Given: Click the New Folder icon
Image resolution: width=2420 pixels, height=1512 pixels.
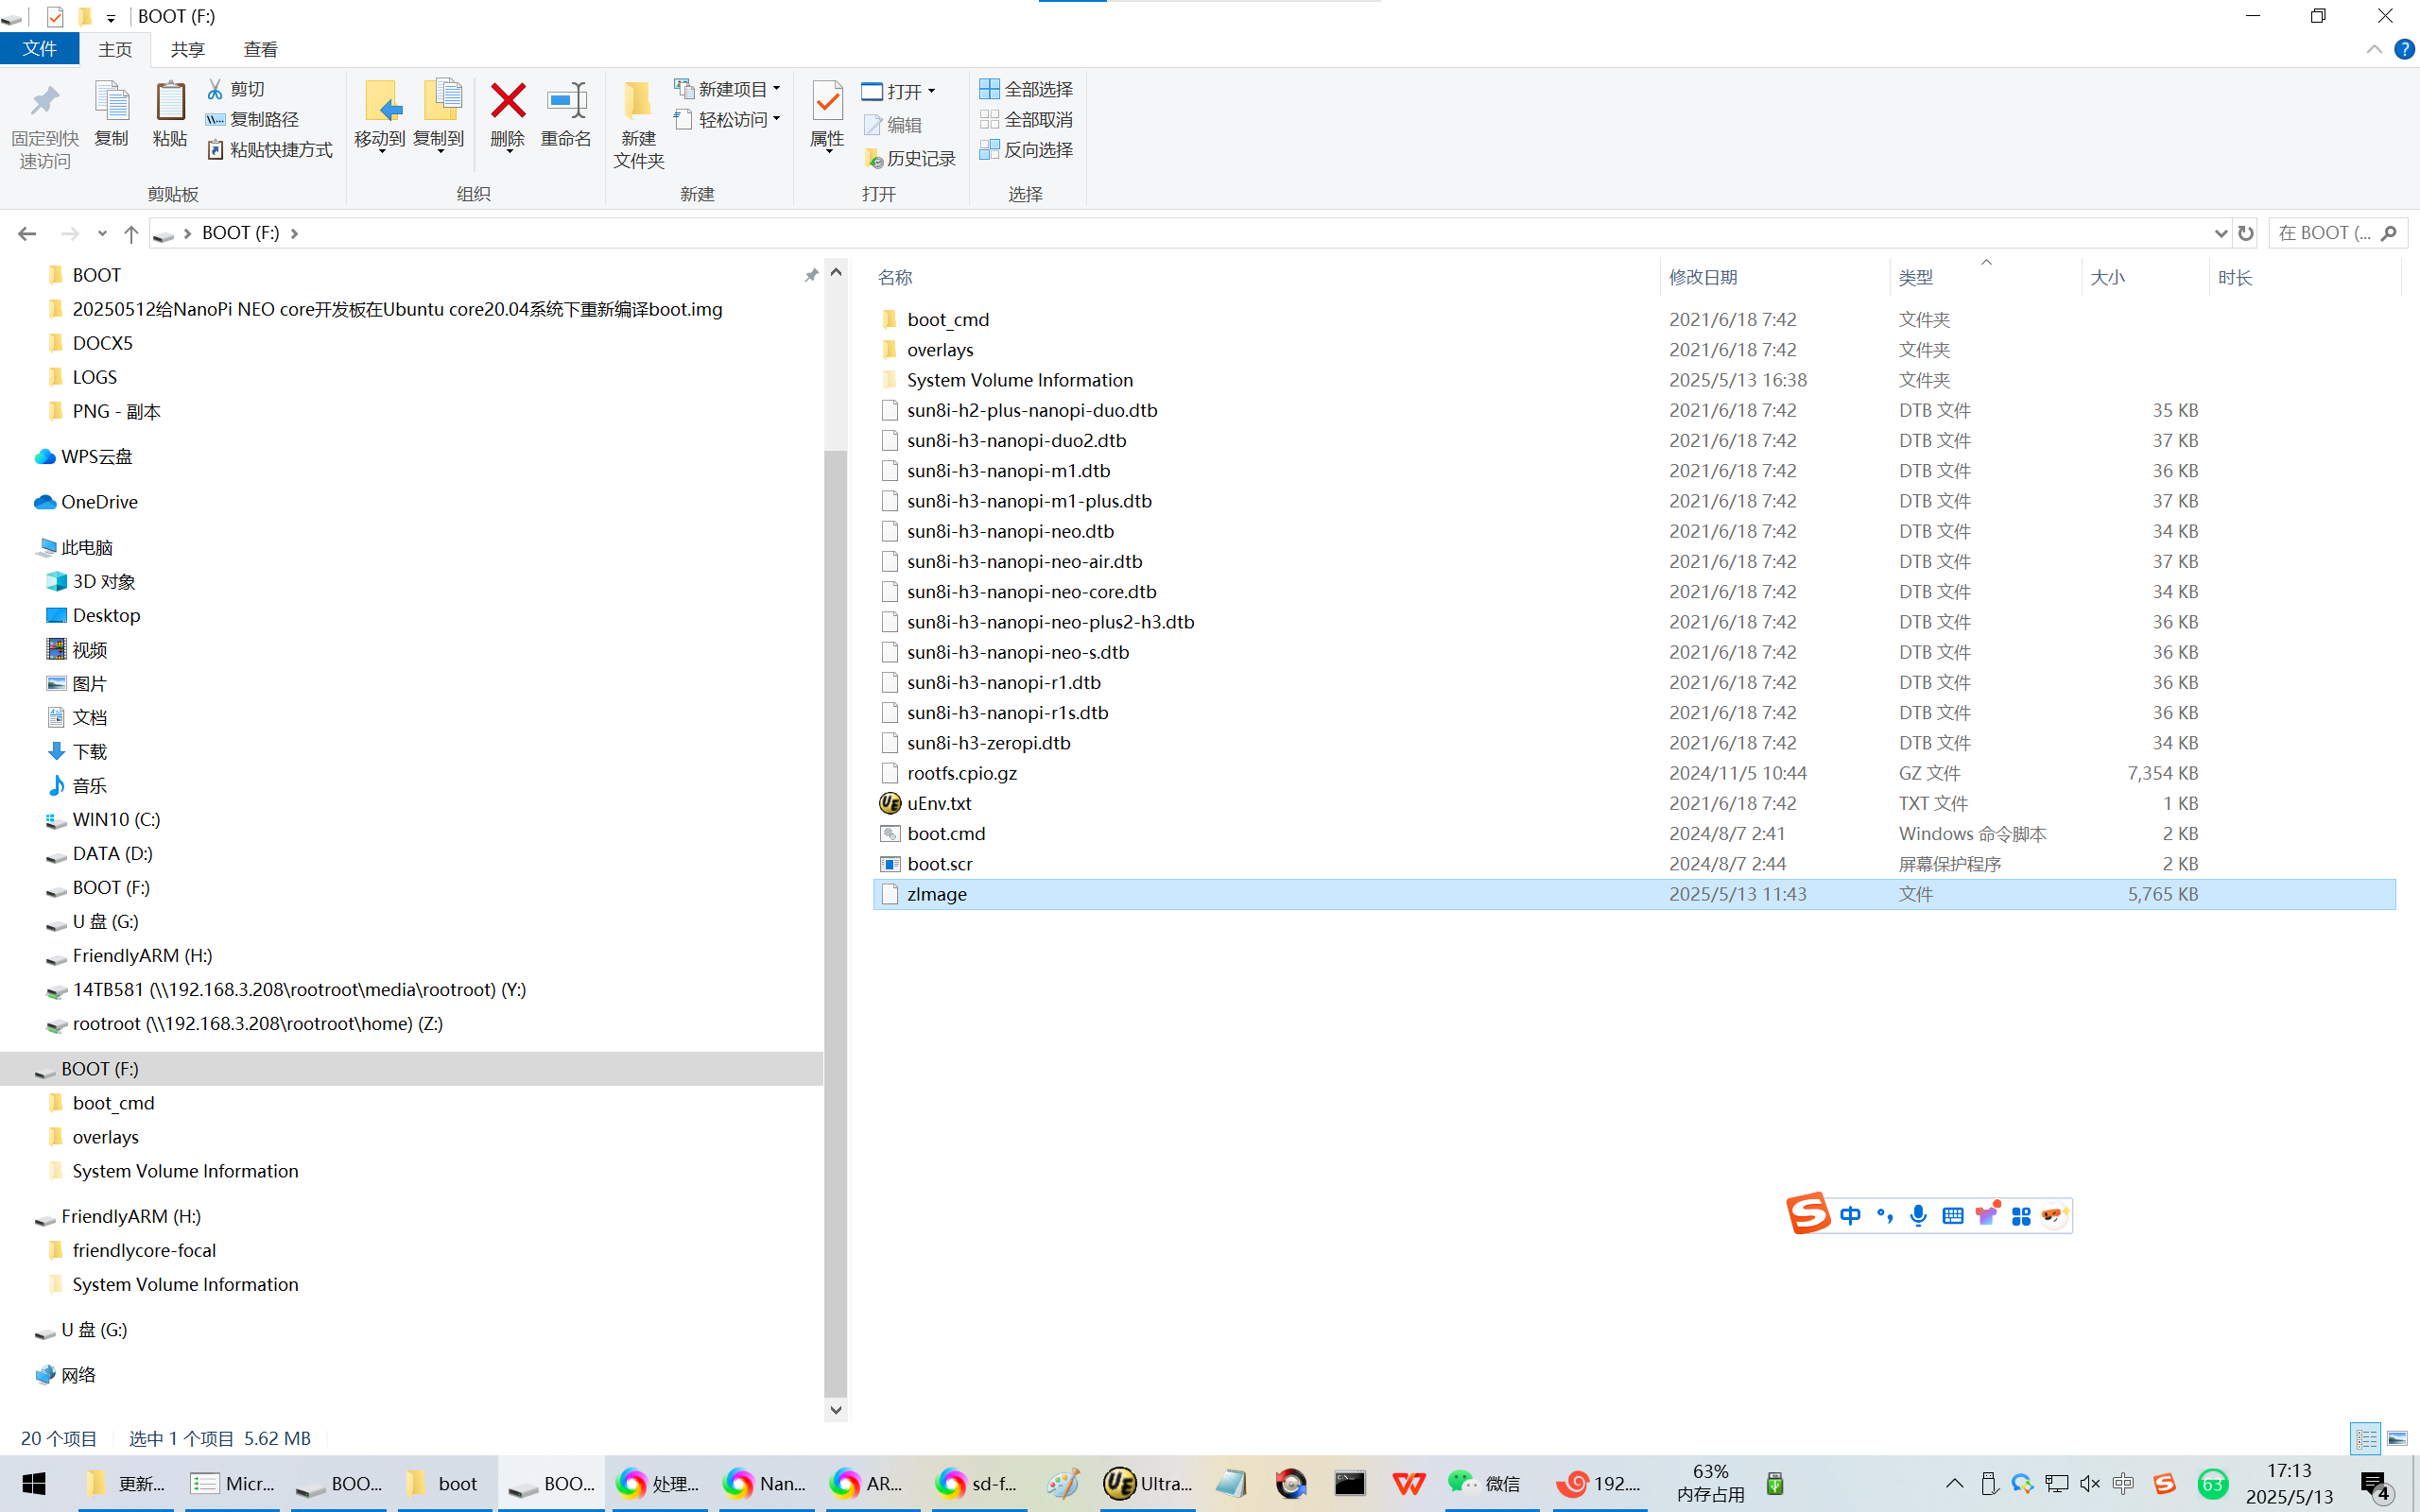Looking at the screenshot, I should [638, 103].
